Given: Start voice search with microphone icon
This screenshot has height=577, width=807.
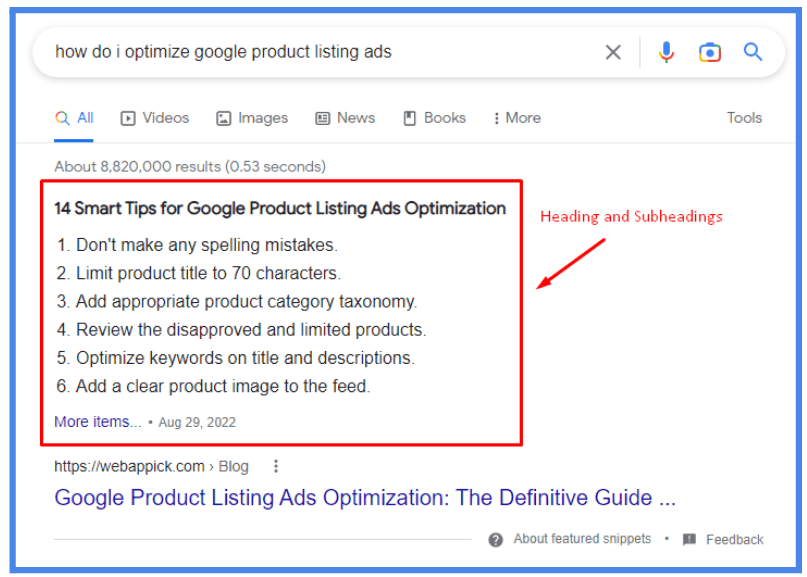Looking at the screenshot, I should point(666,52).
